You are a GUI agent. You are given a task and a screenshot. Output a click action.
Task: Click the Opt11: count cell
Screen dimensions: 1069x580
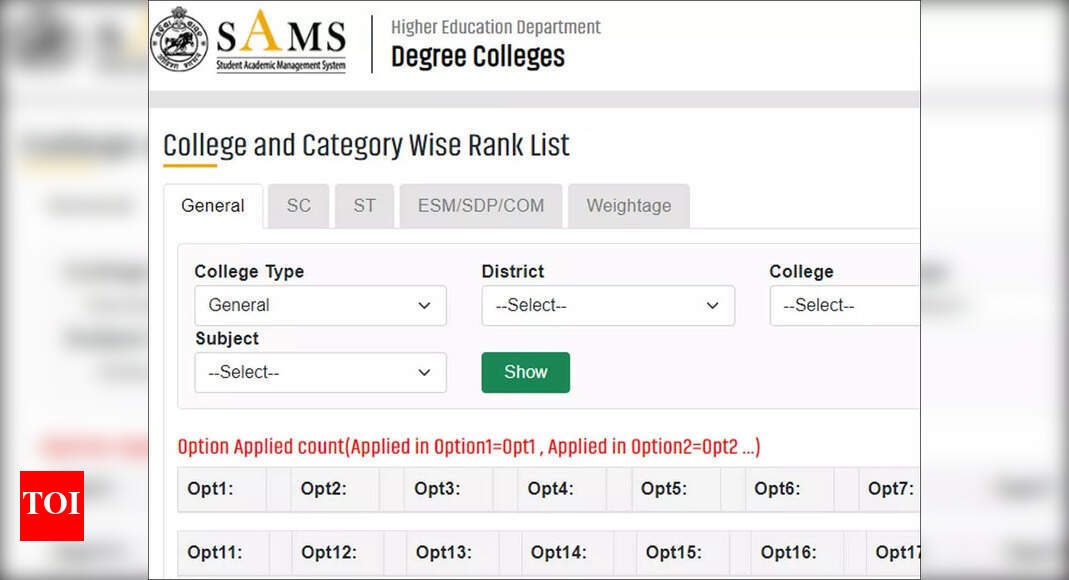[224, 553]
